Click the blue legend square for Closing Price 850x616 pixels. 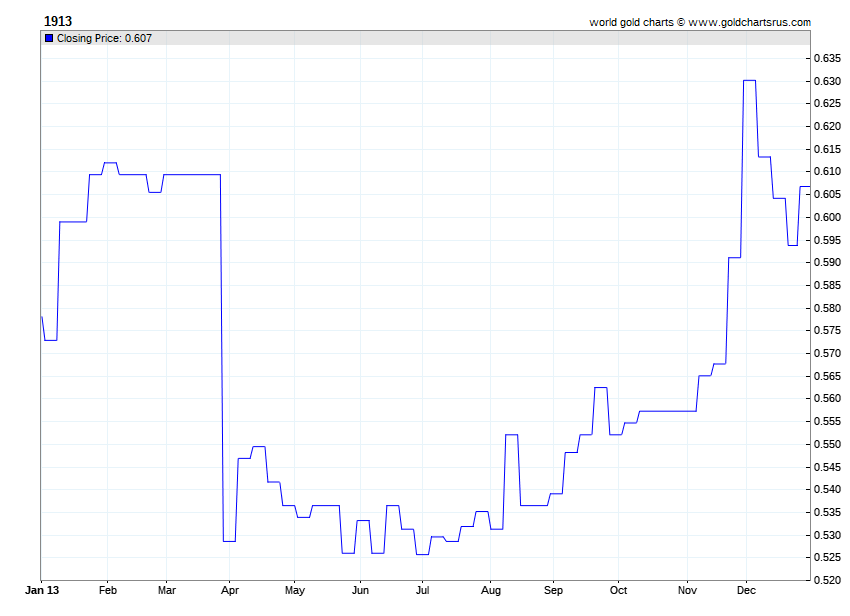[49, 38]
